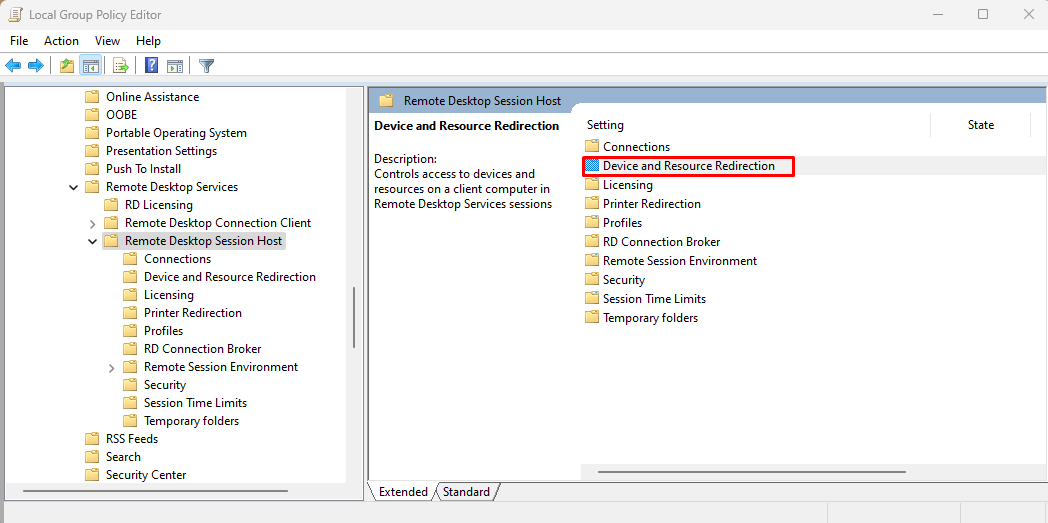Image resolution: width=1048 pixels, height=523 pixels.
Task: Select Temporary folders in left tree
Action: [x=191, y=421]
